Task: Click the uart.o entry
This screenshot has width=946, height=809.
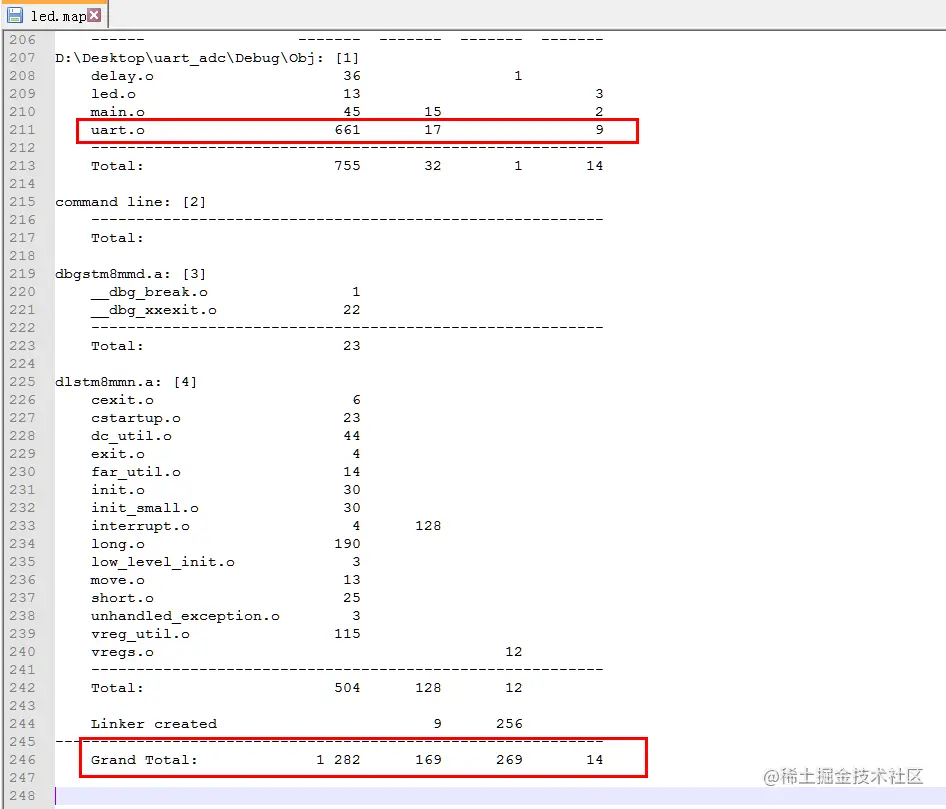Action: coord(117,130)
